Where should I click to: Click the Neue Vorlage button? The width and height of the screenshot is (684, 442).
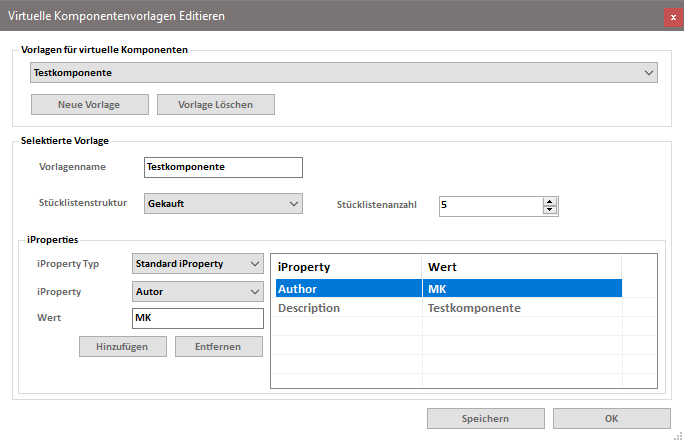(x=90, y=105)
